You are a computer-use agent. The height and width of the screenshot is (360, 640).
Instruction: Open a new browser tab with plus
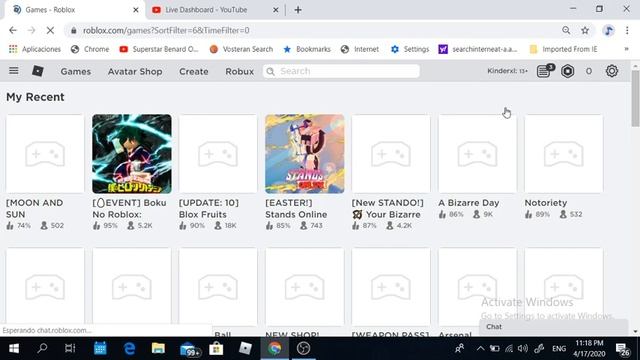click(298, 10)
